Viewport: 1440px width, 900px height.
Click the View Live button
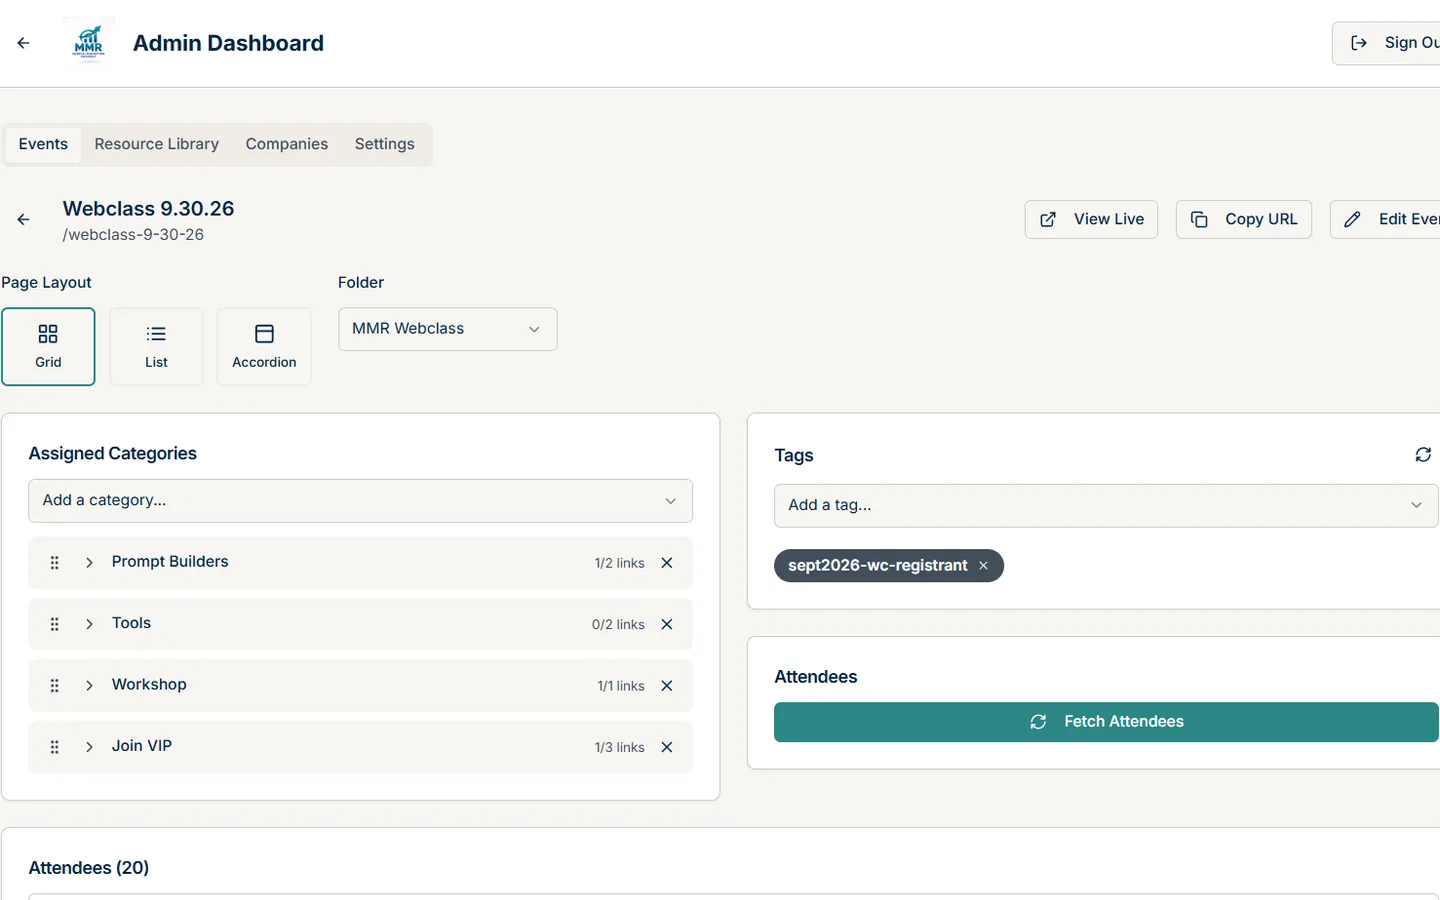tap(1091, 220)
